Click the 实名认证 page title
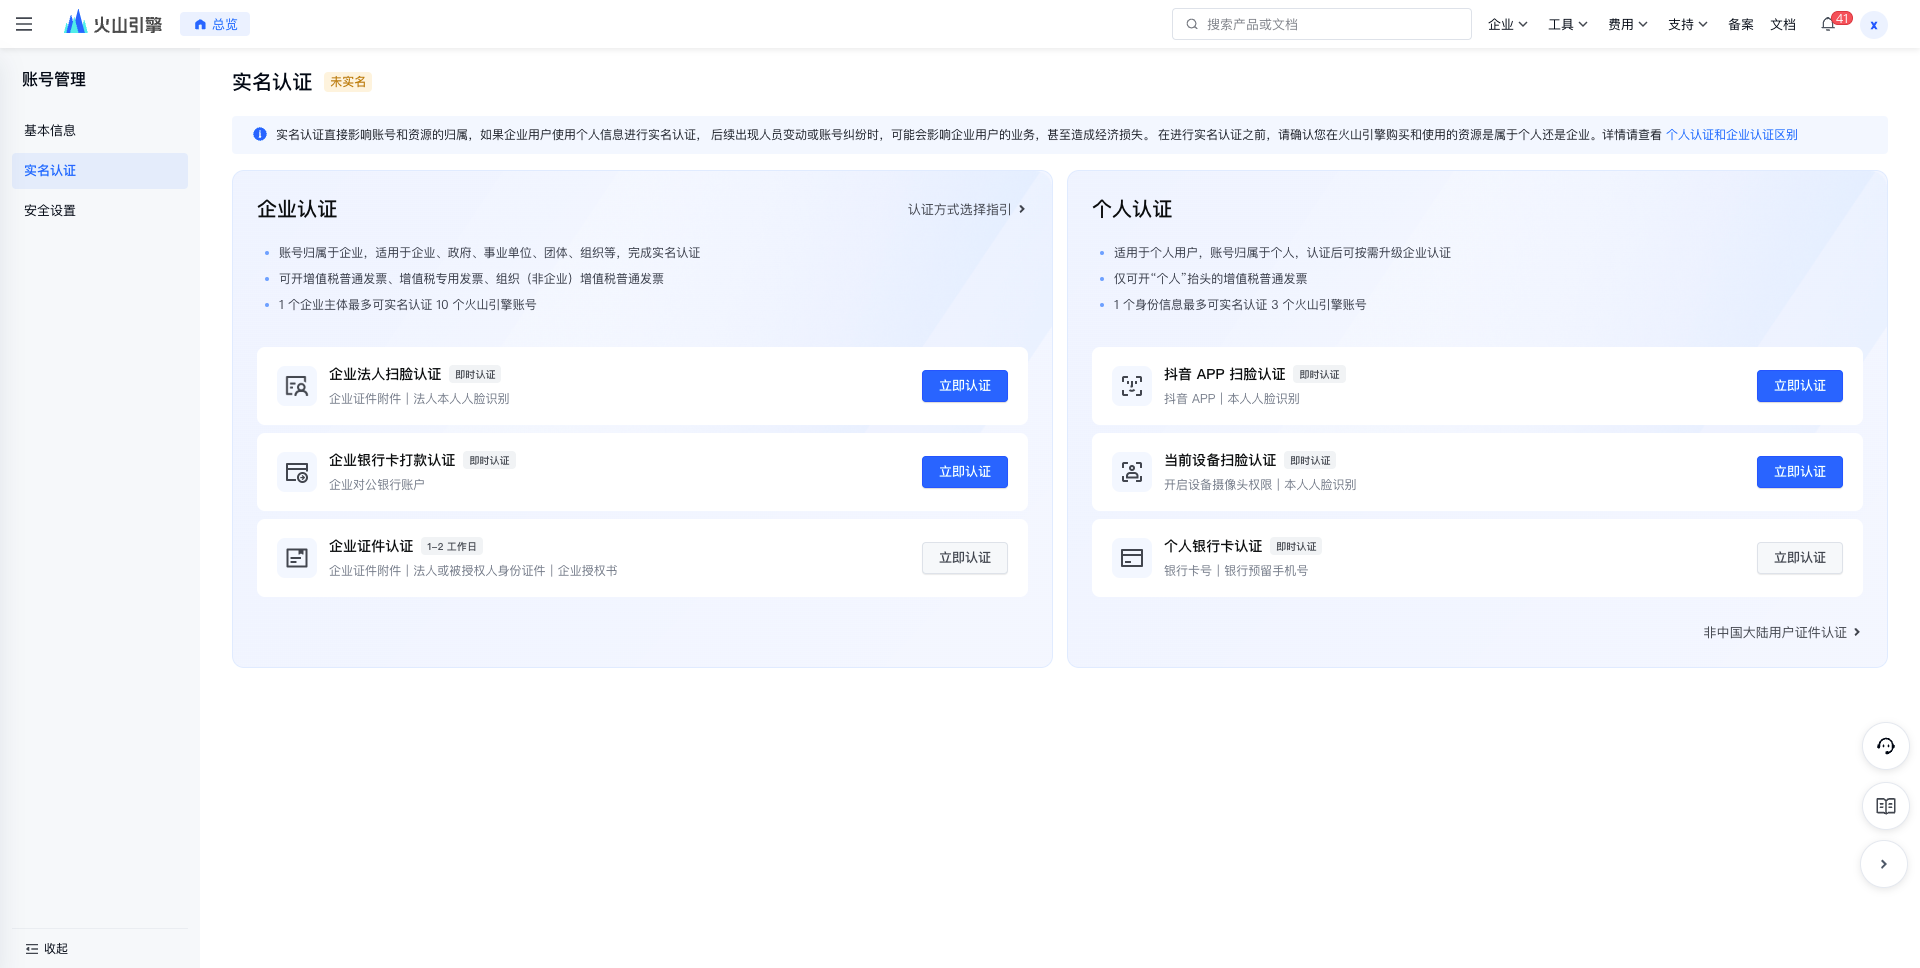Screen dimensions: 1920x968 (x=272, y=82)
